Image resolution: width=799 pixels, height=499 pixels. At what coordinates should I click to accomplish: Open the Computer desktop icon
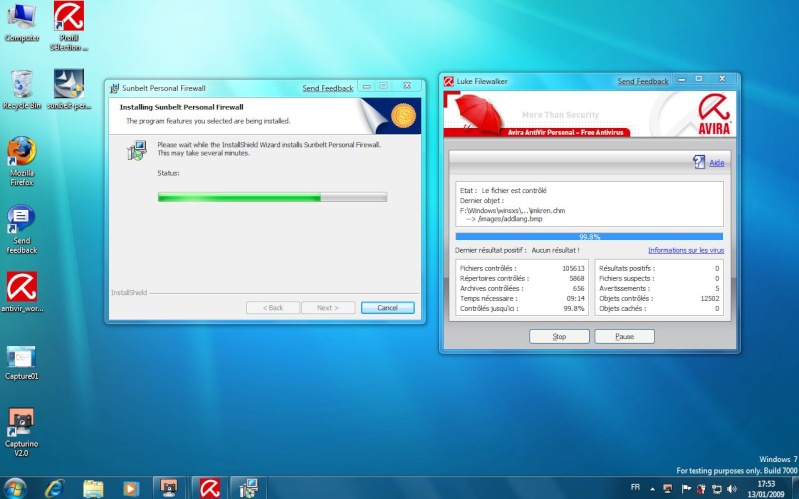[21, 22]
